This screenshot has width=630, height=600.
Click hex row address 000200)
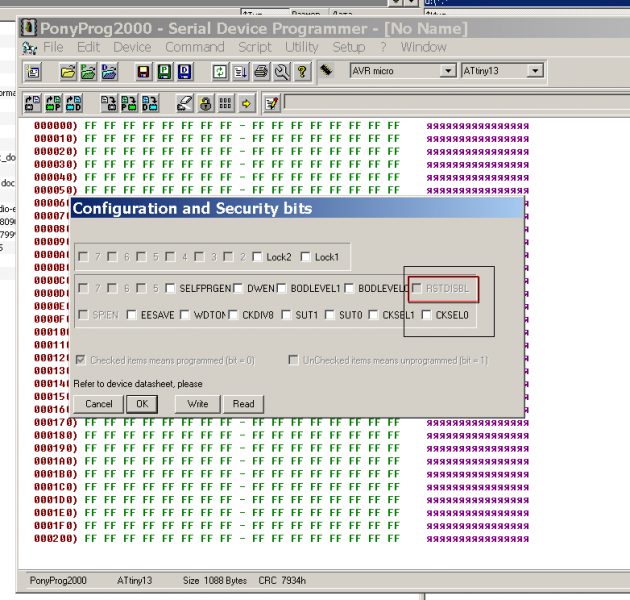point(55,539)
